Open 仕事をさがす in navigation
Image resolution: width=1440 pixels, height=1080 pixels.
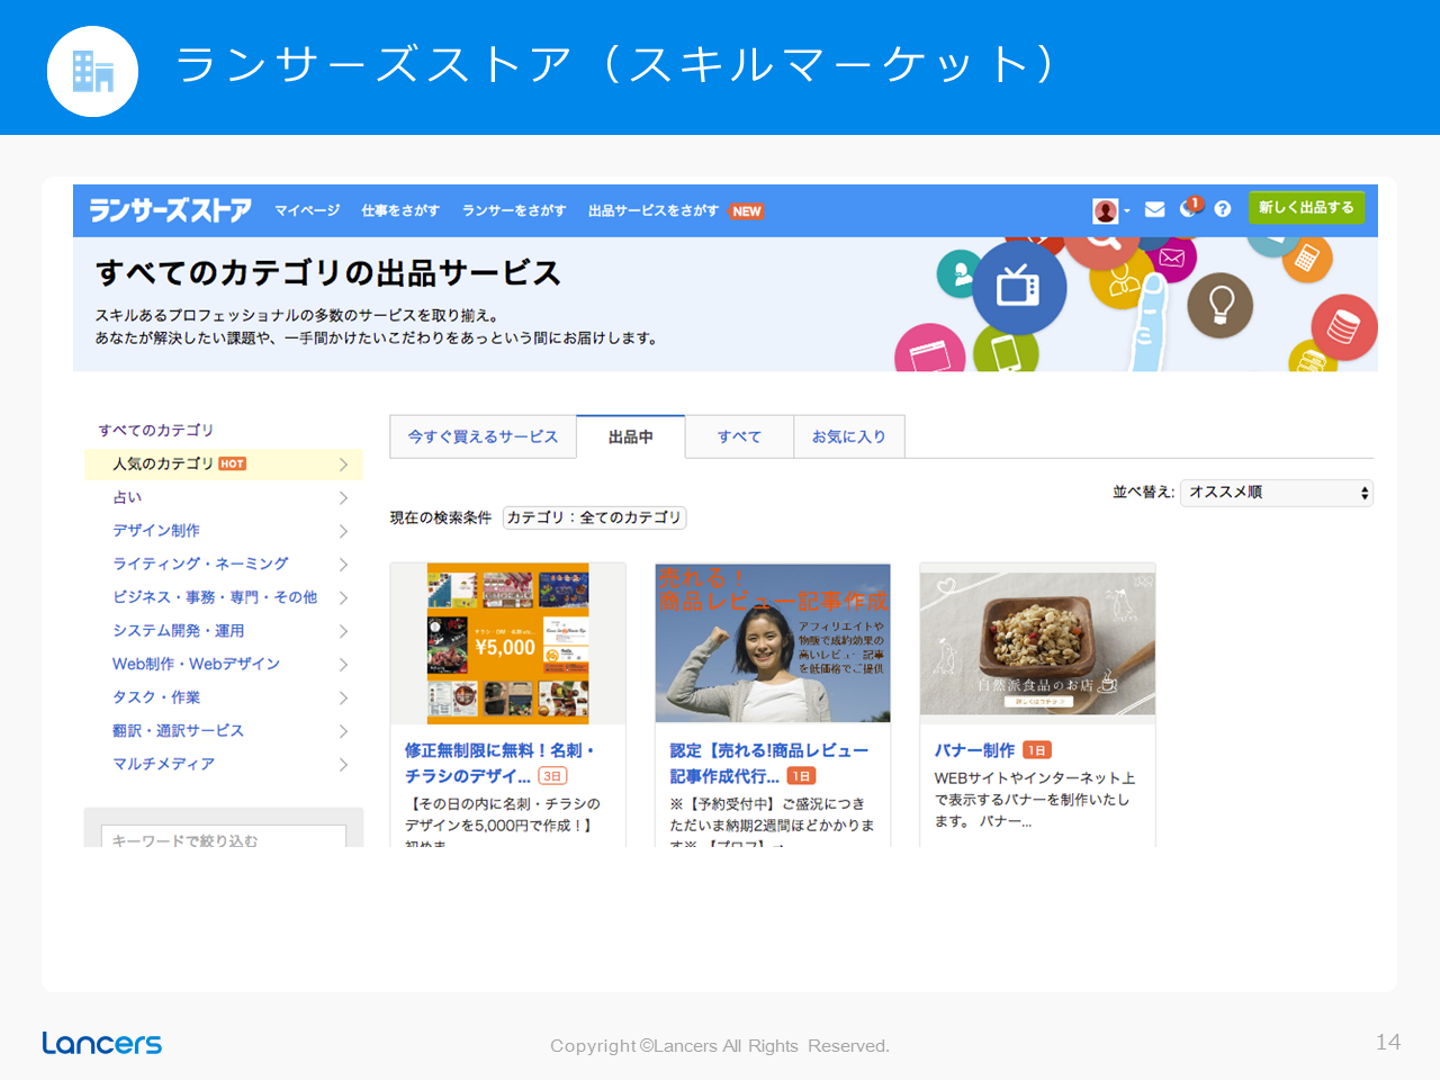(x=400, y=211)
